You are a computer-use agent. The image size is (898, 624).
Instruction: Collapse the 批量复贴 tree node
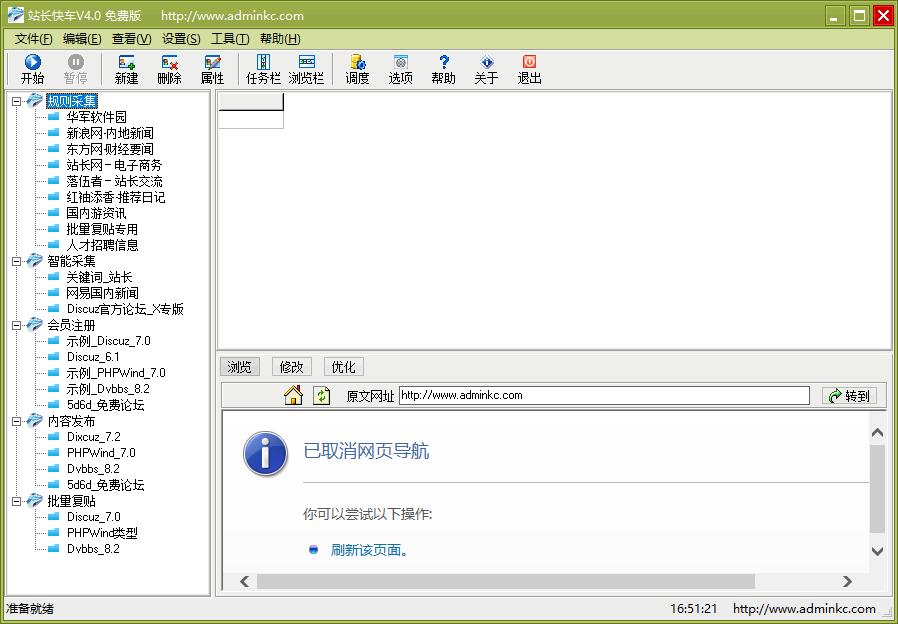(17, 501)
